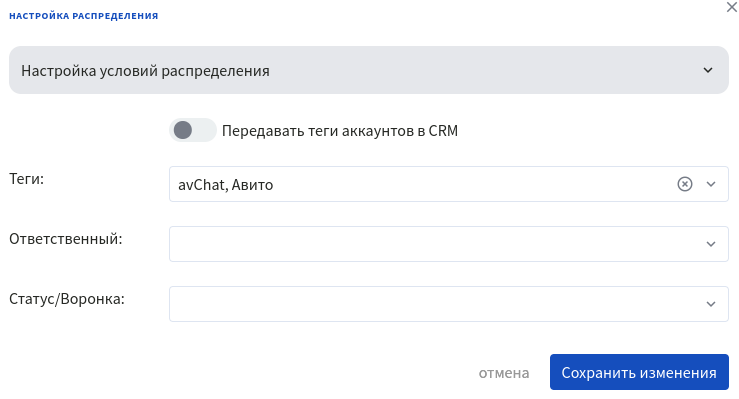Click the 'Настройка условий распределения' header bar
The height and width of the screenshot is (399, 739).
(369, 70)
